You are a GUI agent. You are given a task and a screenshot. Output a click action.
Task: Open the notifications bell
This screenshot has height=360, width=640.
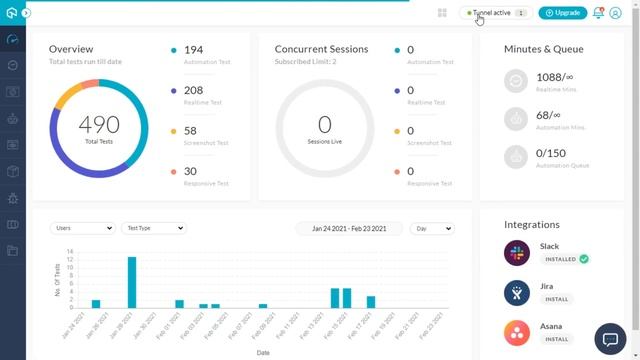tap(598, 13)
